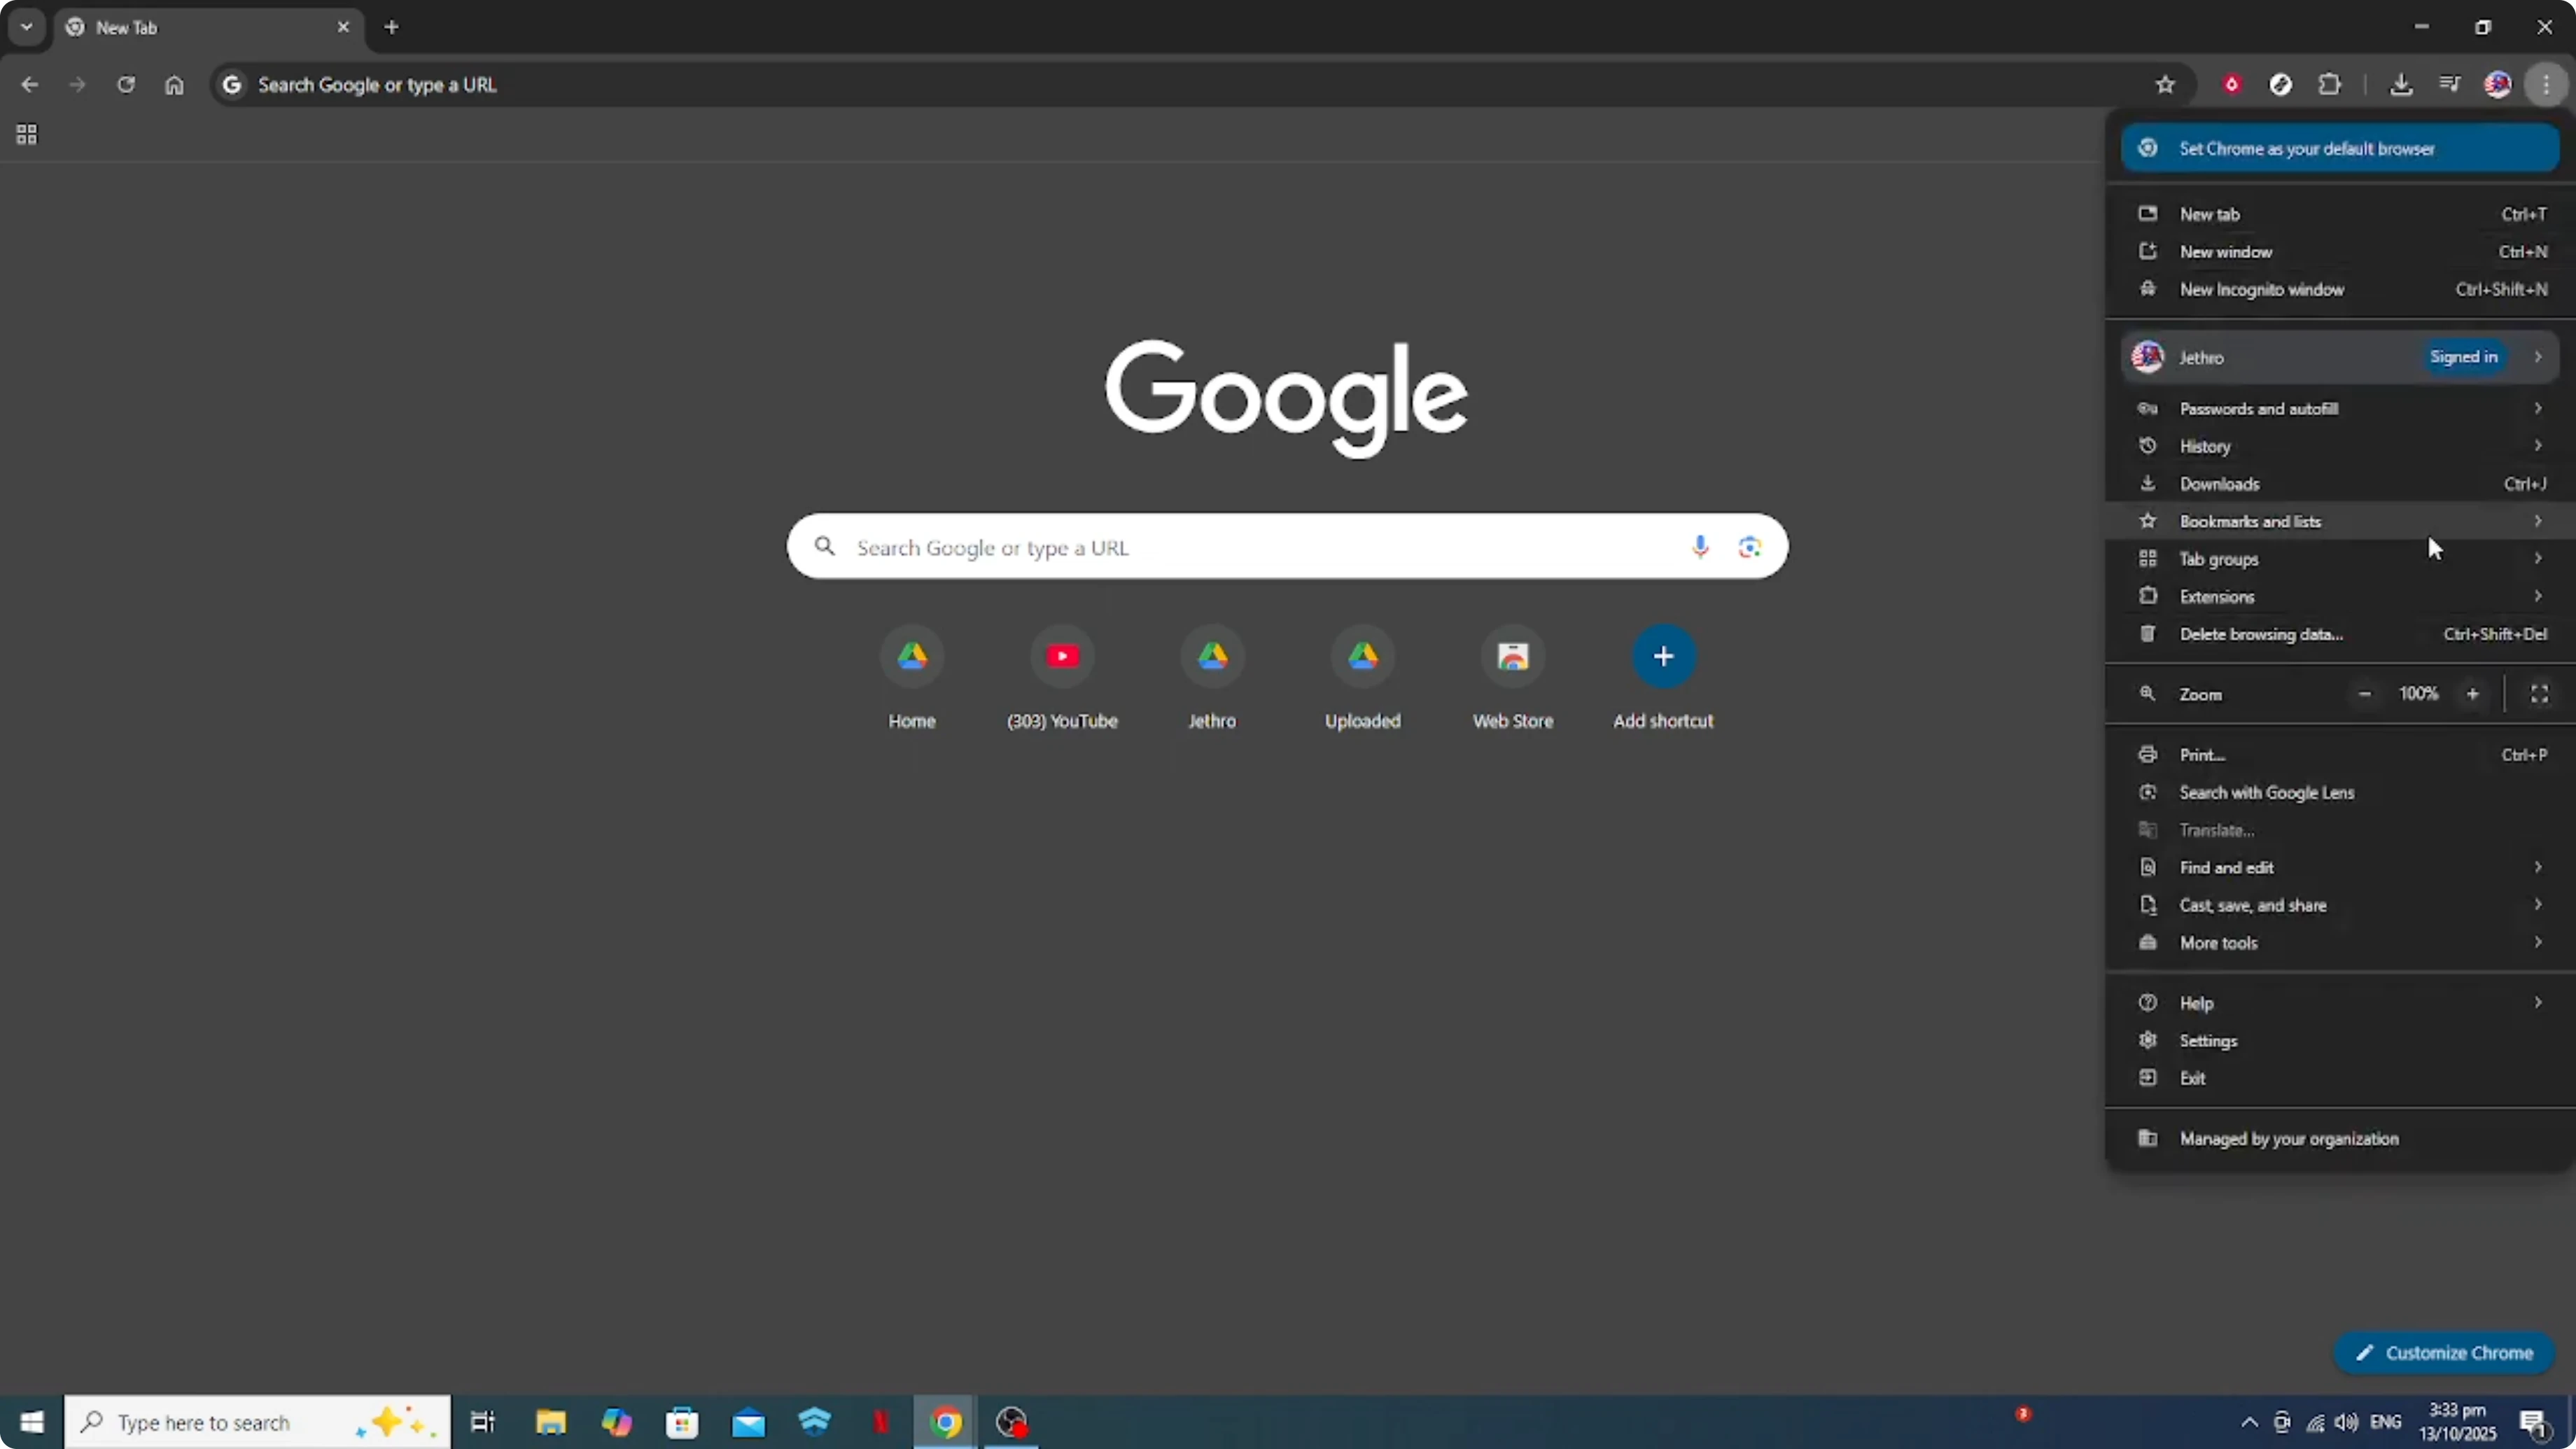Expand Find and edit submenu

coord(2339,867)
